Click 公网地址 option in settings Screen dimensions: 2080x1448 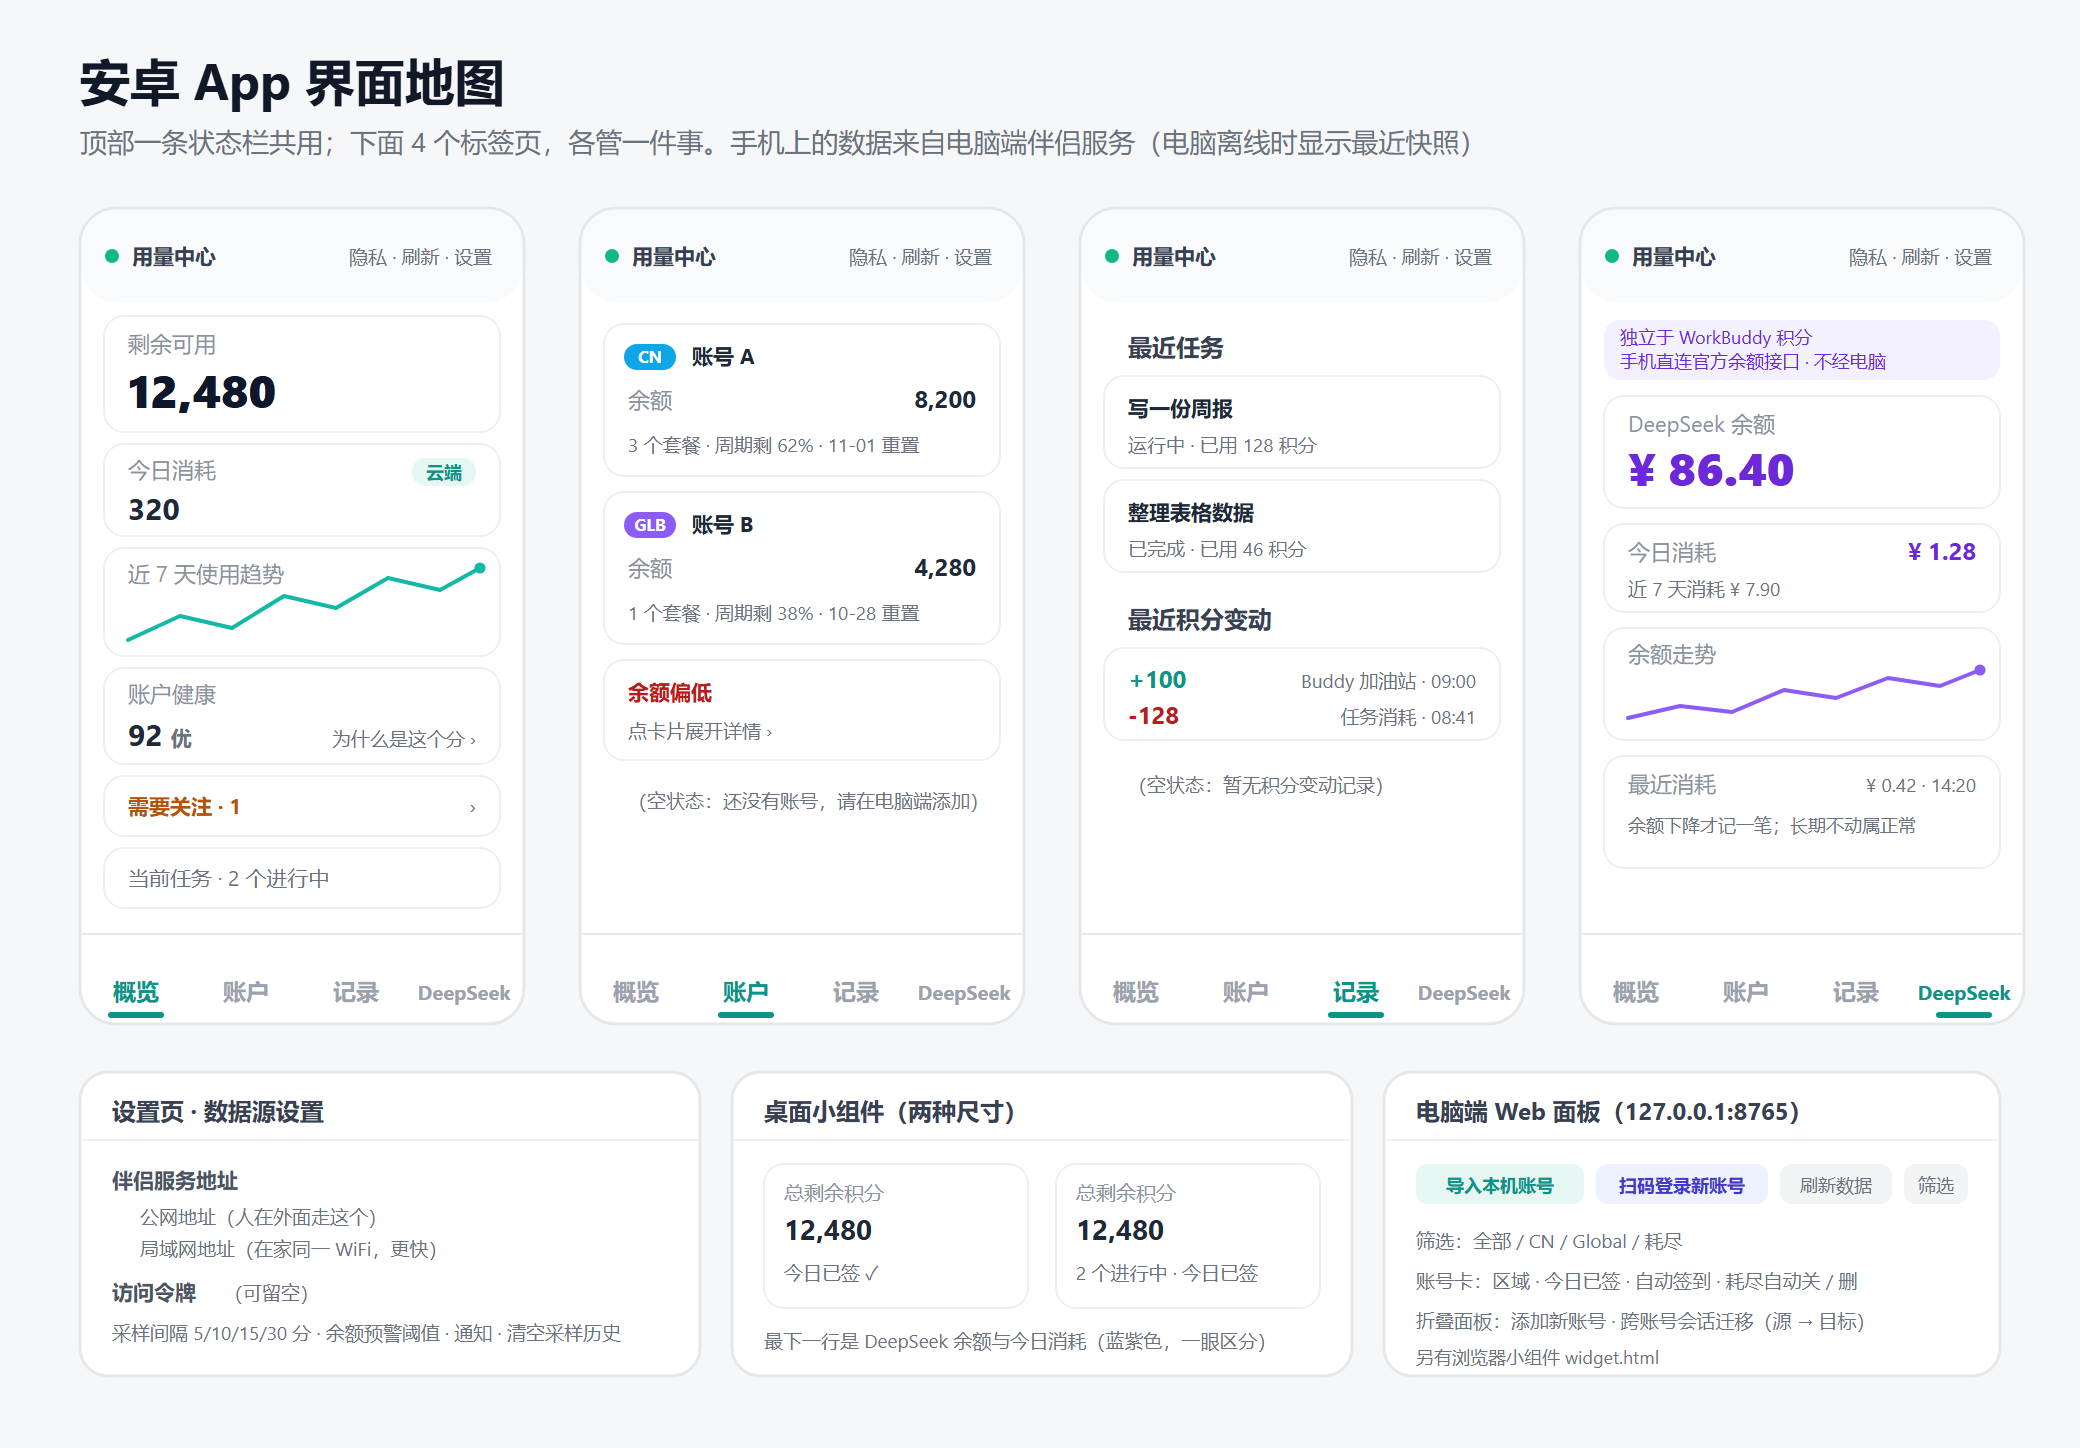tap(258, 1217)
